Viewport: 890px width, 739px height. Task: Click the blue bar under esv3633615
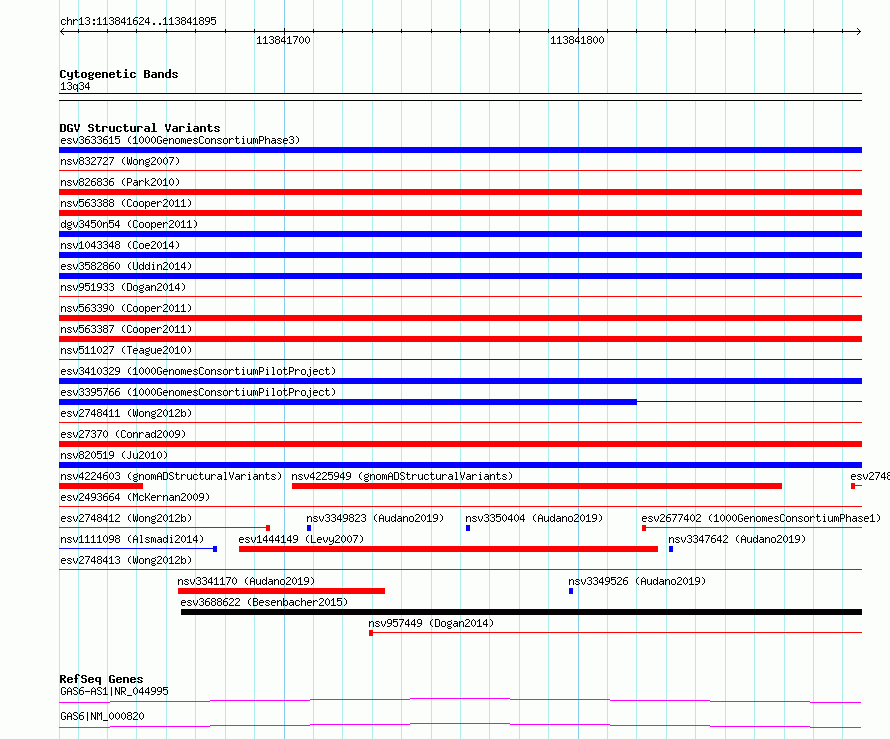click(460, 150)
